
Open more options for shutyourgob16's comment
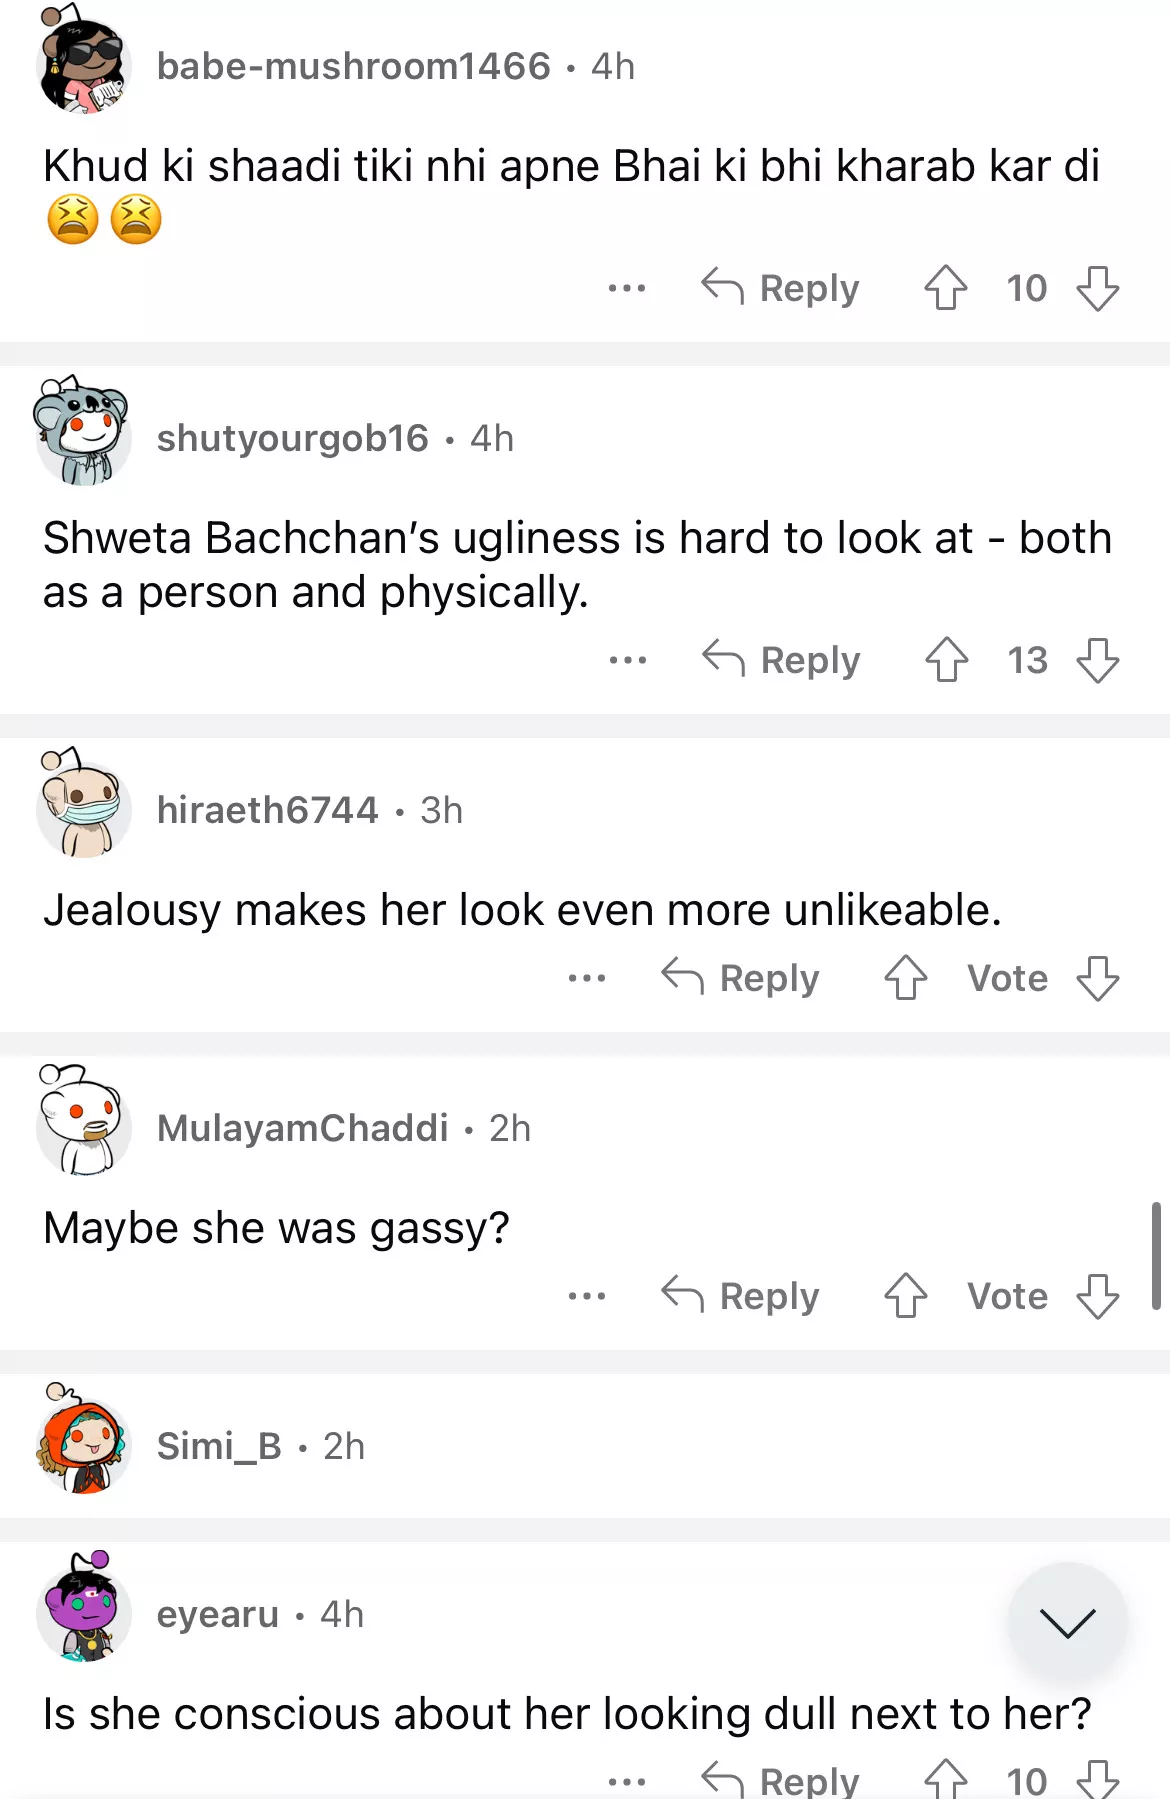627,660
